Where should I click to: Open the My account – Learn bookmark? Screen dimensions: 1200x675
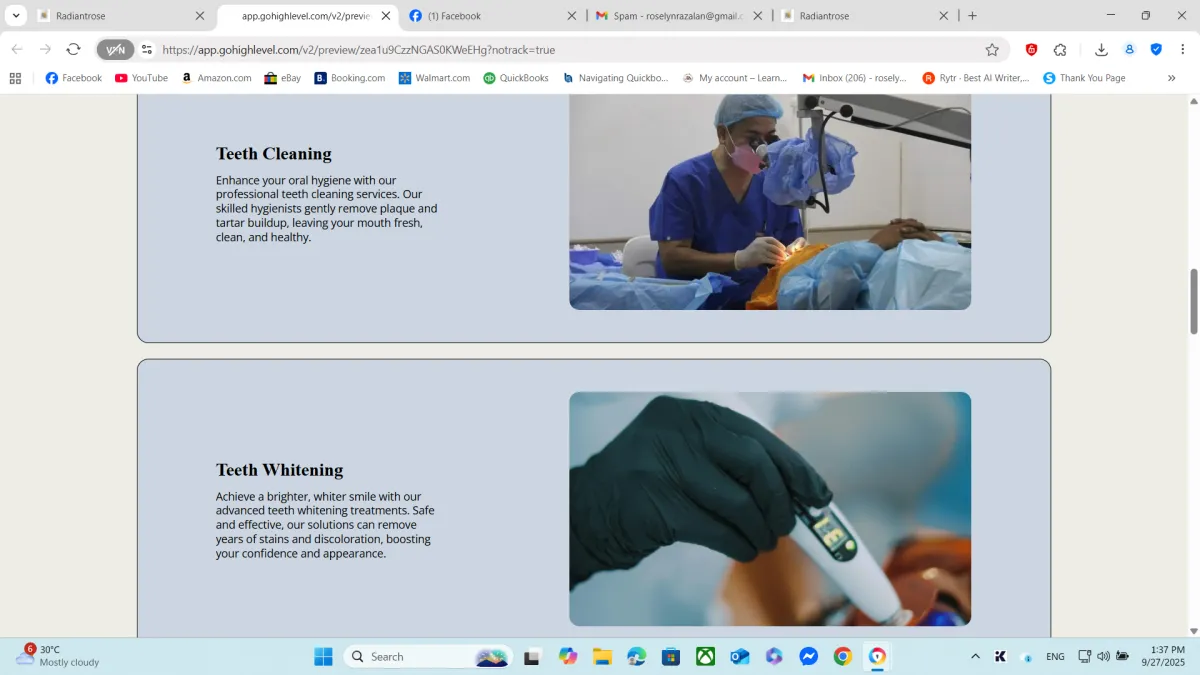coord(734,78)
